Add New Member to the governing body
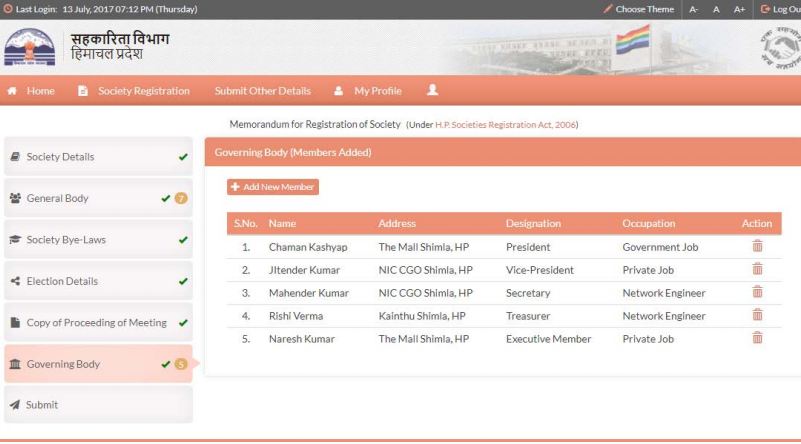Image resolution: width=801 pixels, height=444 pixels. click(x=273, y=187)
